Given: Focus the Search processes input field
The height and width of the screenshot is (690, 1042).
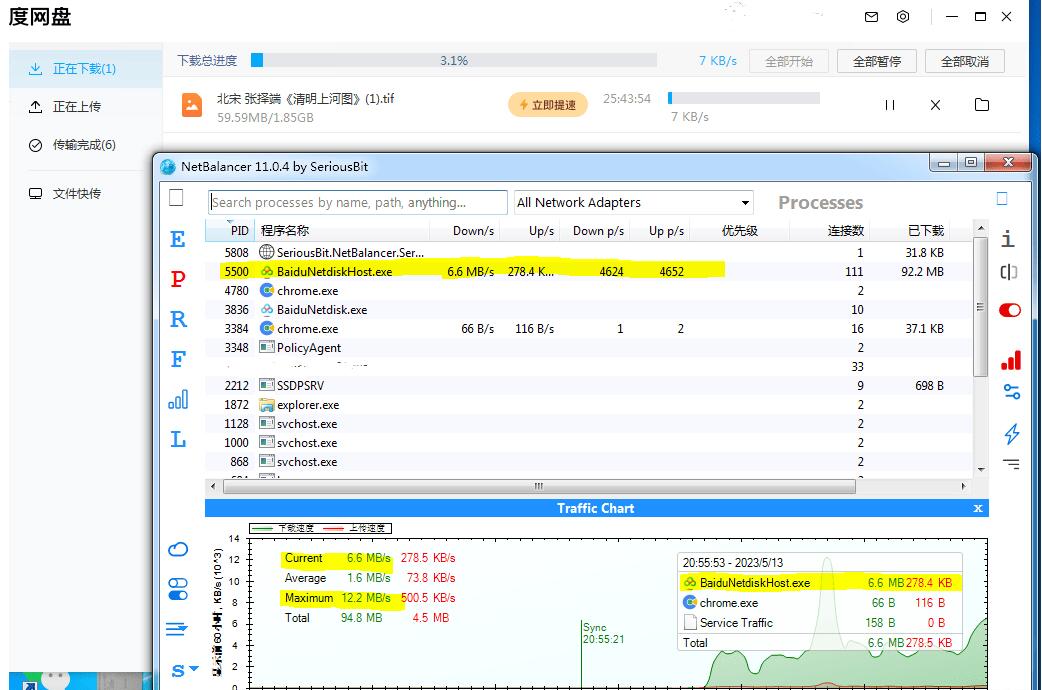Looking at the screenshot, I should tap(358, 202).
